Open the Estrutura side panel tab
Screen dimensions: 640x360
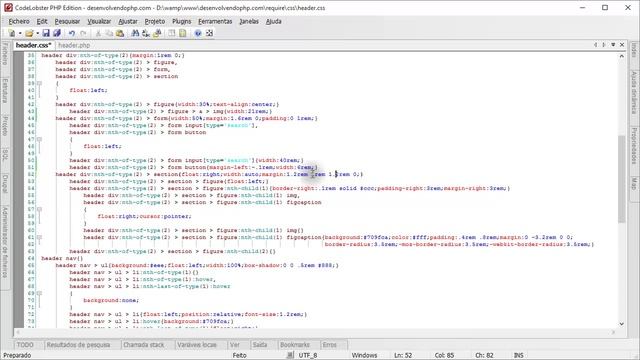tap(5, 91)
